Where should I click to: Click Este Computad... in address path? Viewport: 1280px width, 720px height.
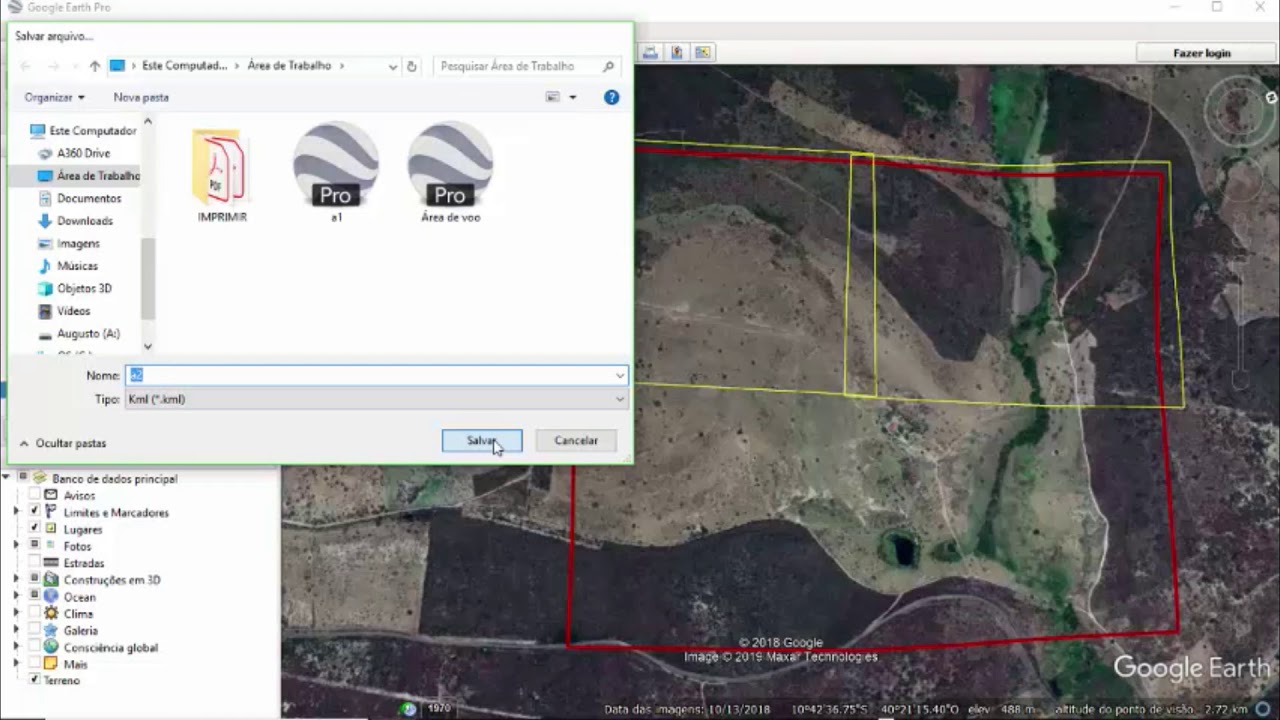coord(184,66)
